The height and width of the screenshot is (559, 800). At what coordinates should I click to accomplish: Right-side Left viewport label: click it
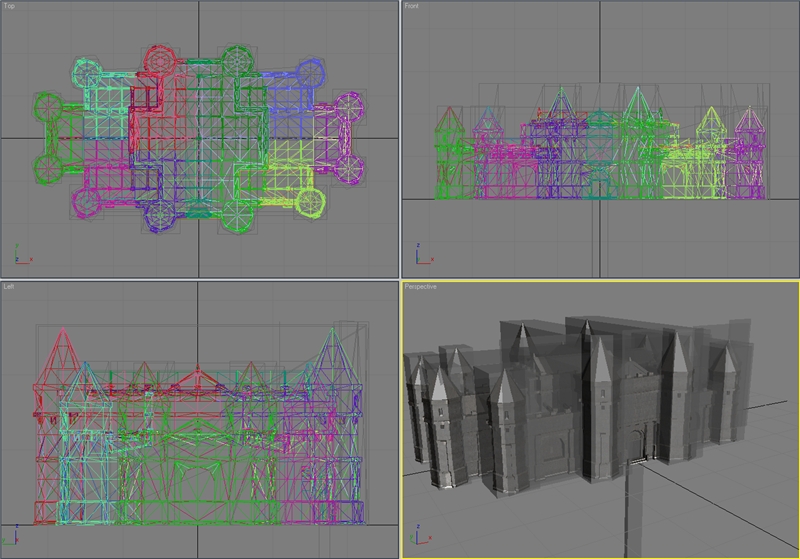10,286
